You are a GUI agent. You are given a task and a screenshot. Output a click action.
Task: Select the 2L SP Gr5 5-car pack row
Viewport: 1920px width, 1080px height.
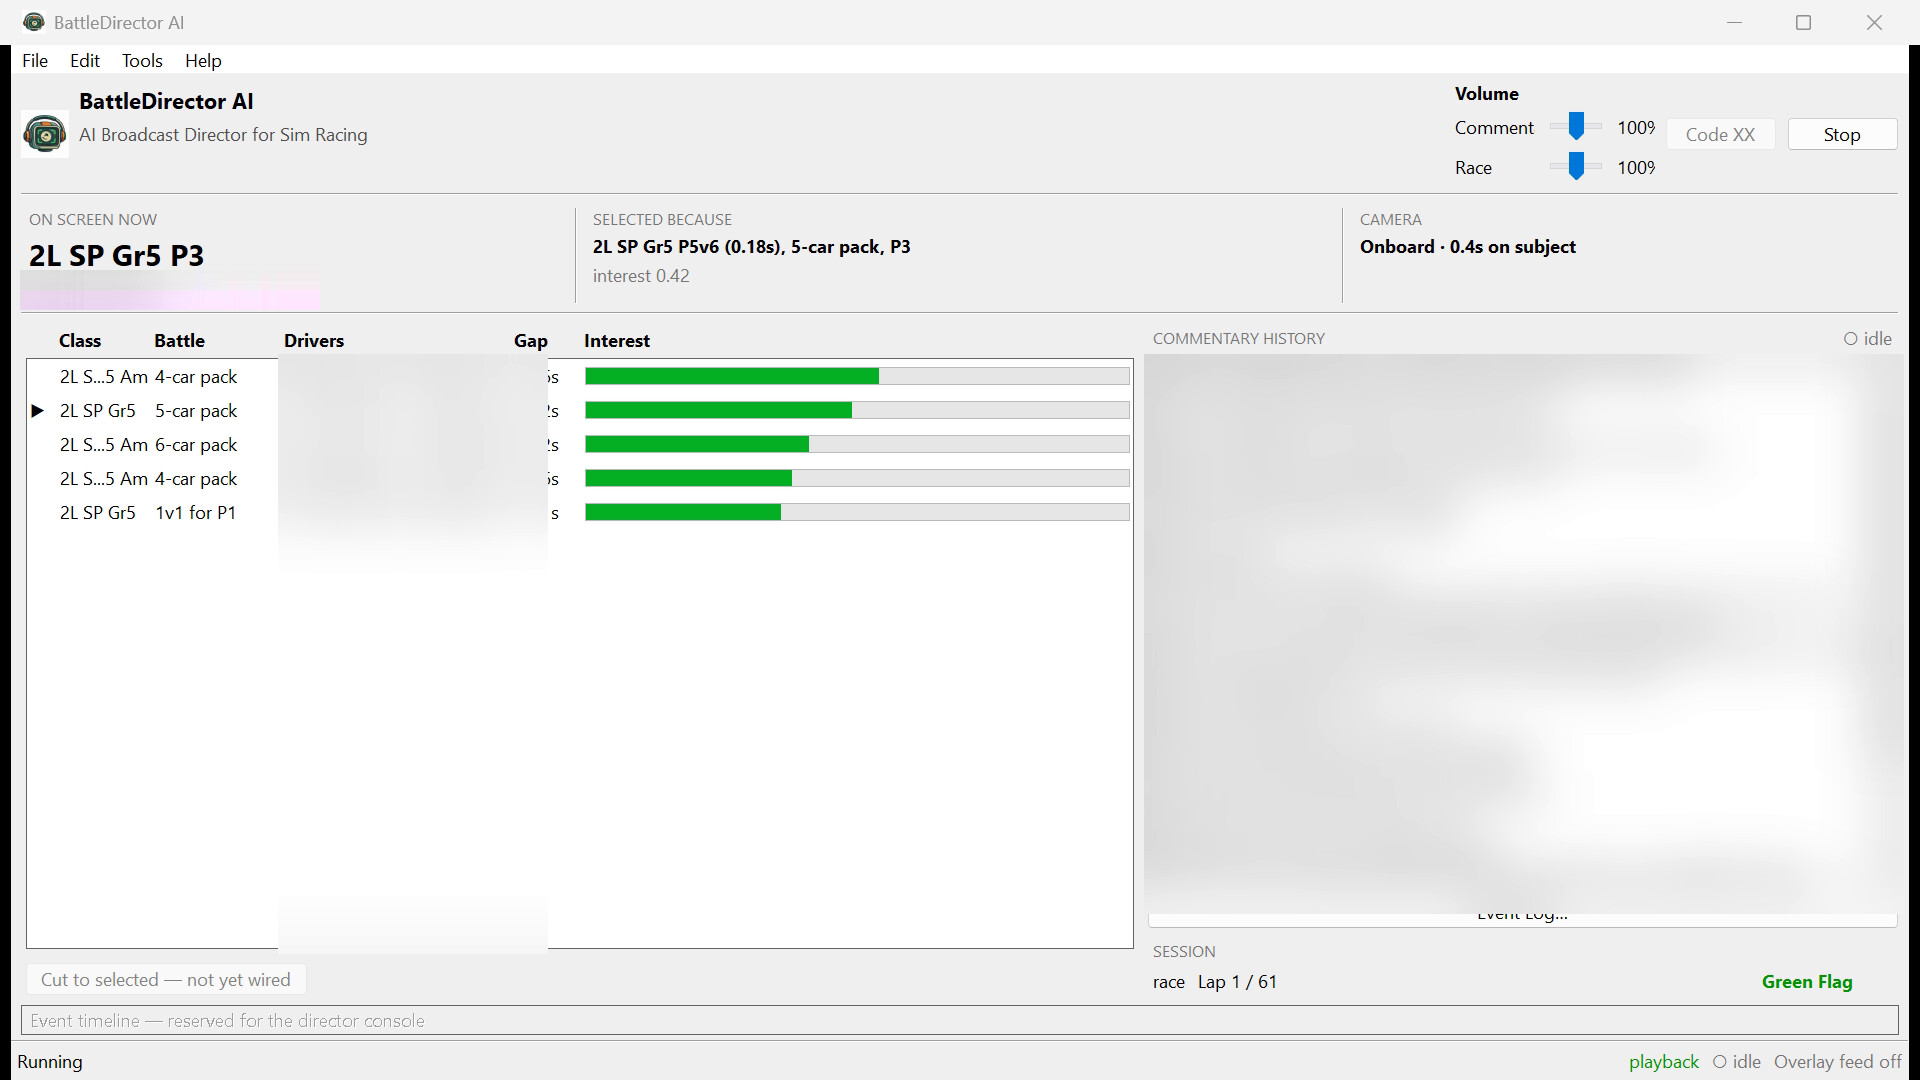pos(580,411)
